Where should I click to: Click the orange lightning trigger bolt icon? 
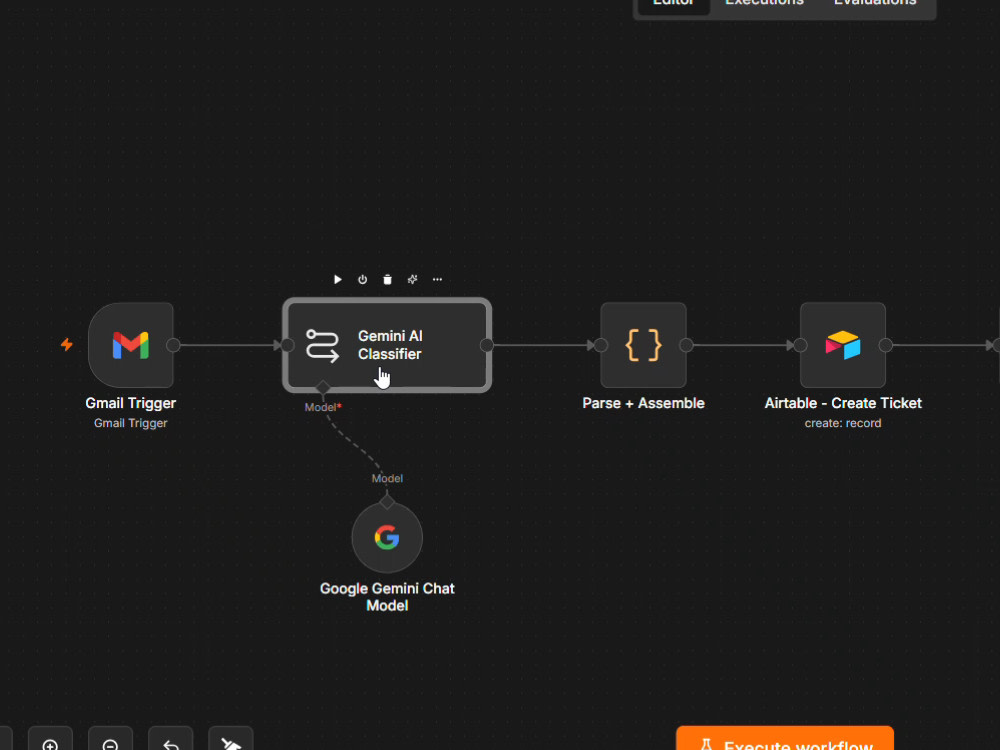tap(66, 344)
